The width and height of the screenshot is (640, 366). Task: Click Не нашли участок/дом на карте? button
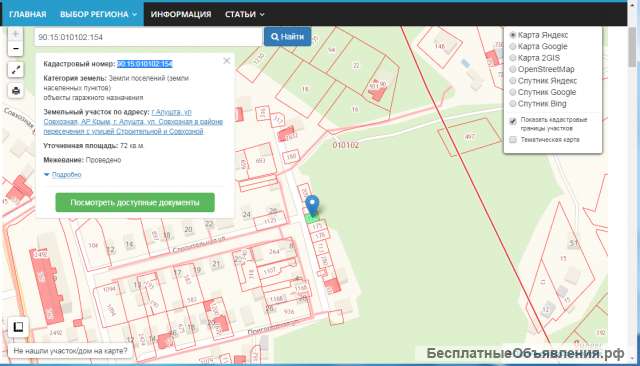70,351
